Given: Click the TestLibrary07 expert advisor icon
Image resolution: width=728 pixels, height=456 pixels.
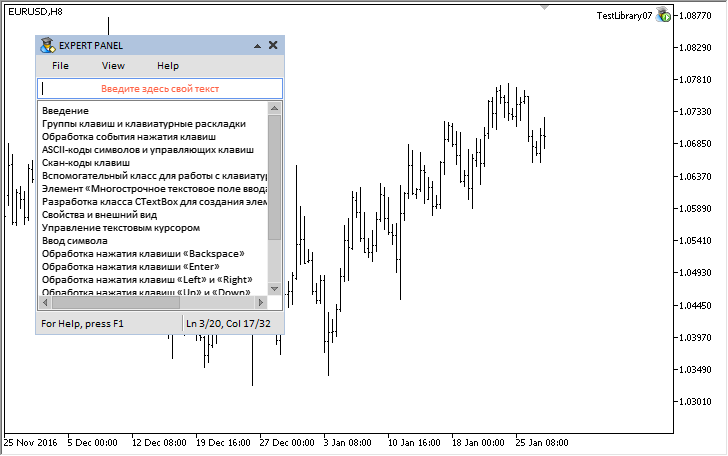Looking at the screenshot, I should 664,15.
